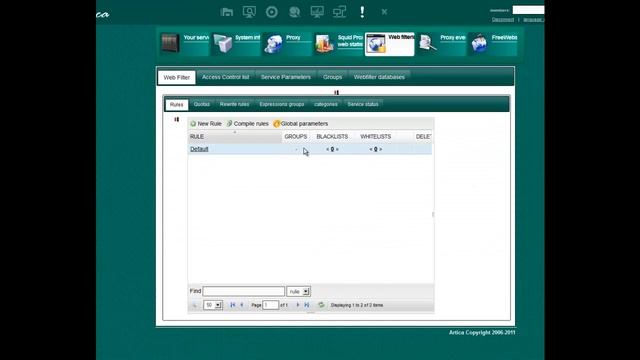Click the circular disc icon in top toolbar

point(271,12)
